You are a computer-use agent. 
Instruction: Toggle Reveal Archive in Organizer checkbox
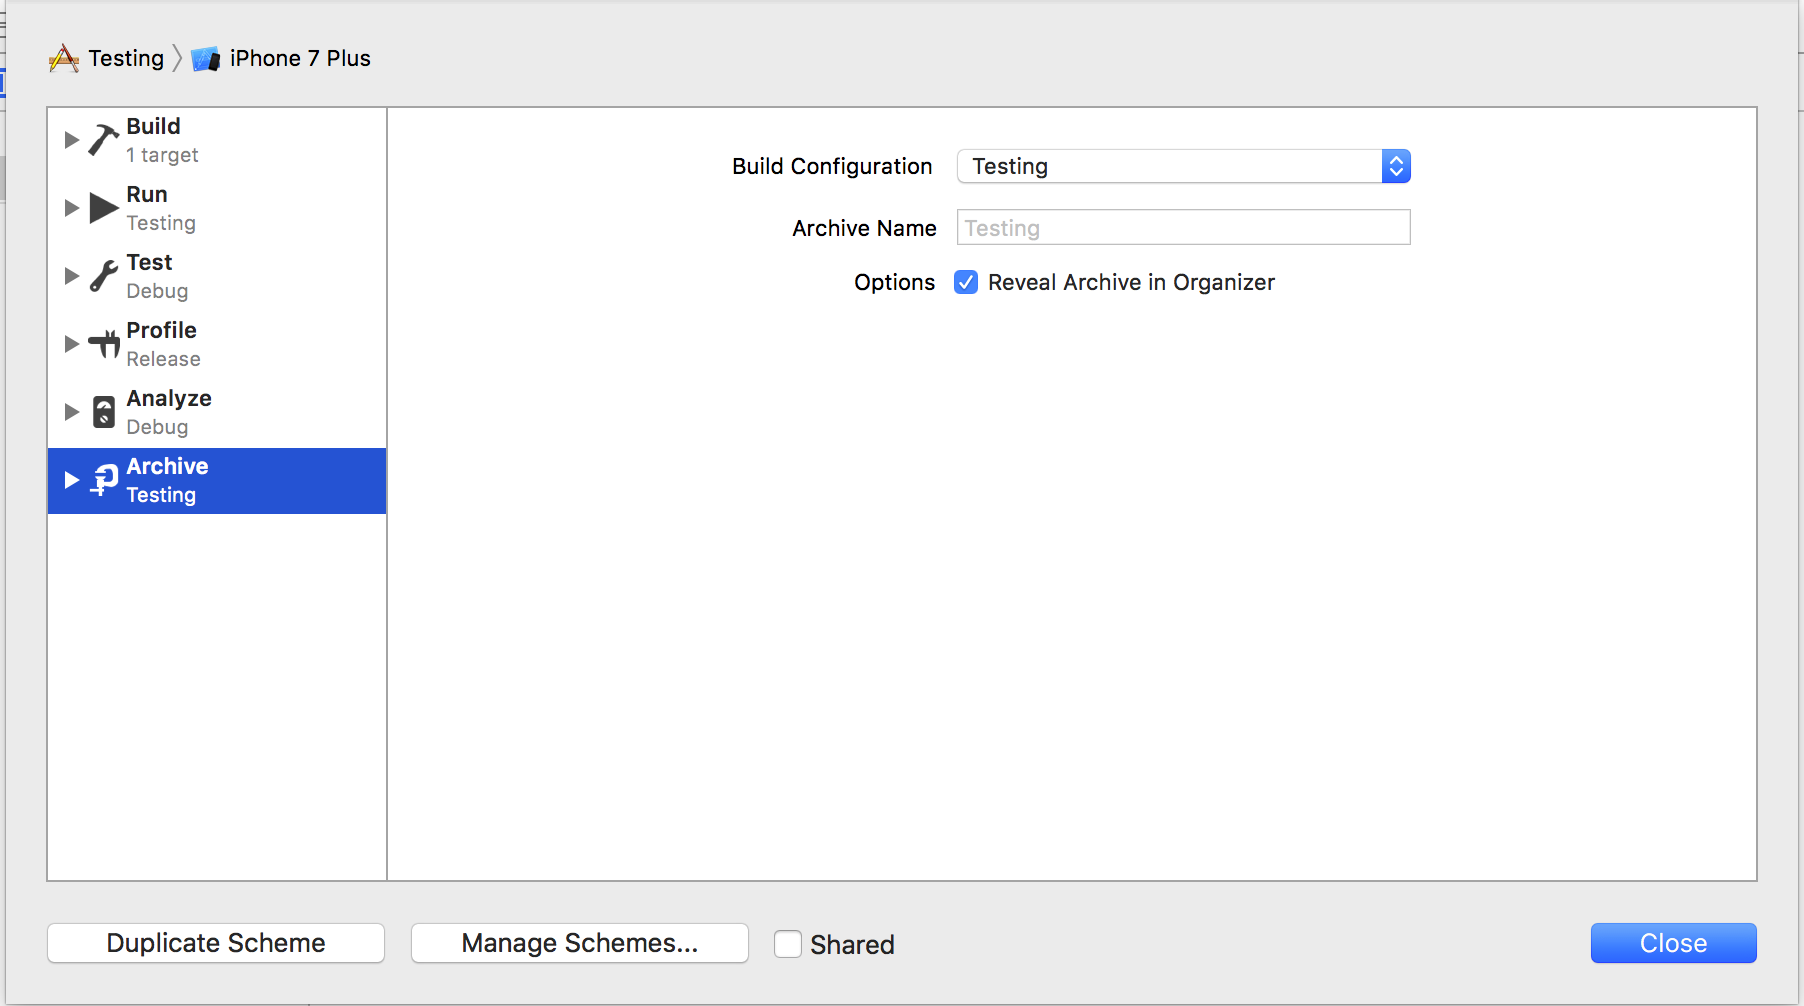point(966,282)
